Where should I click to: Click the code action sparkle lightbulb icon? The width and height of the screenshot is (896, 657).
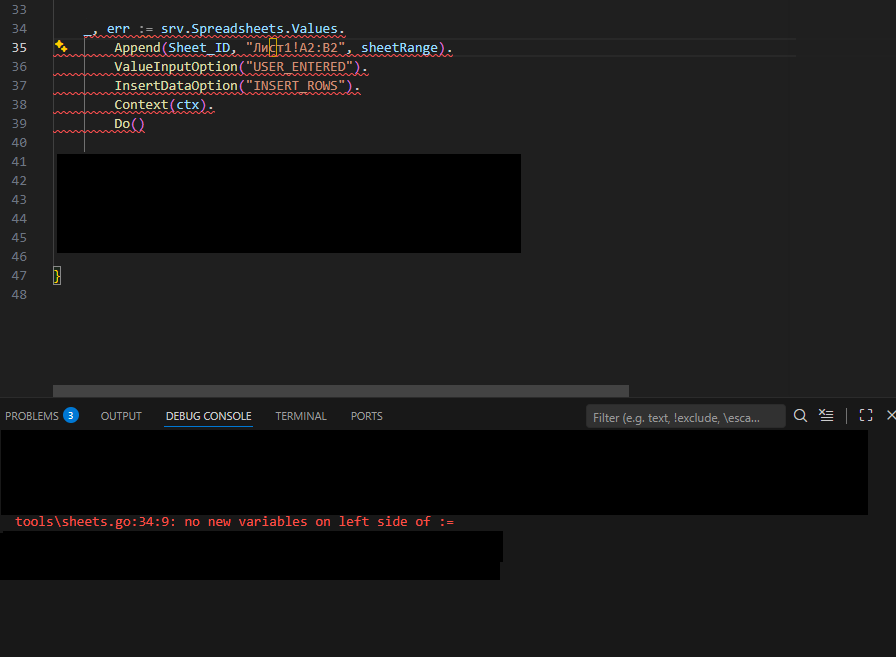61,47
